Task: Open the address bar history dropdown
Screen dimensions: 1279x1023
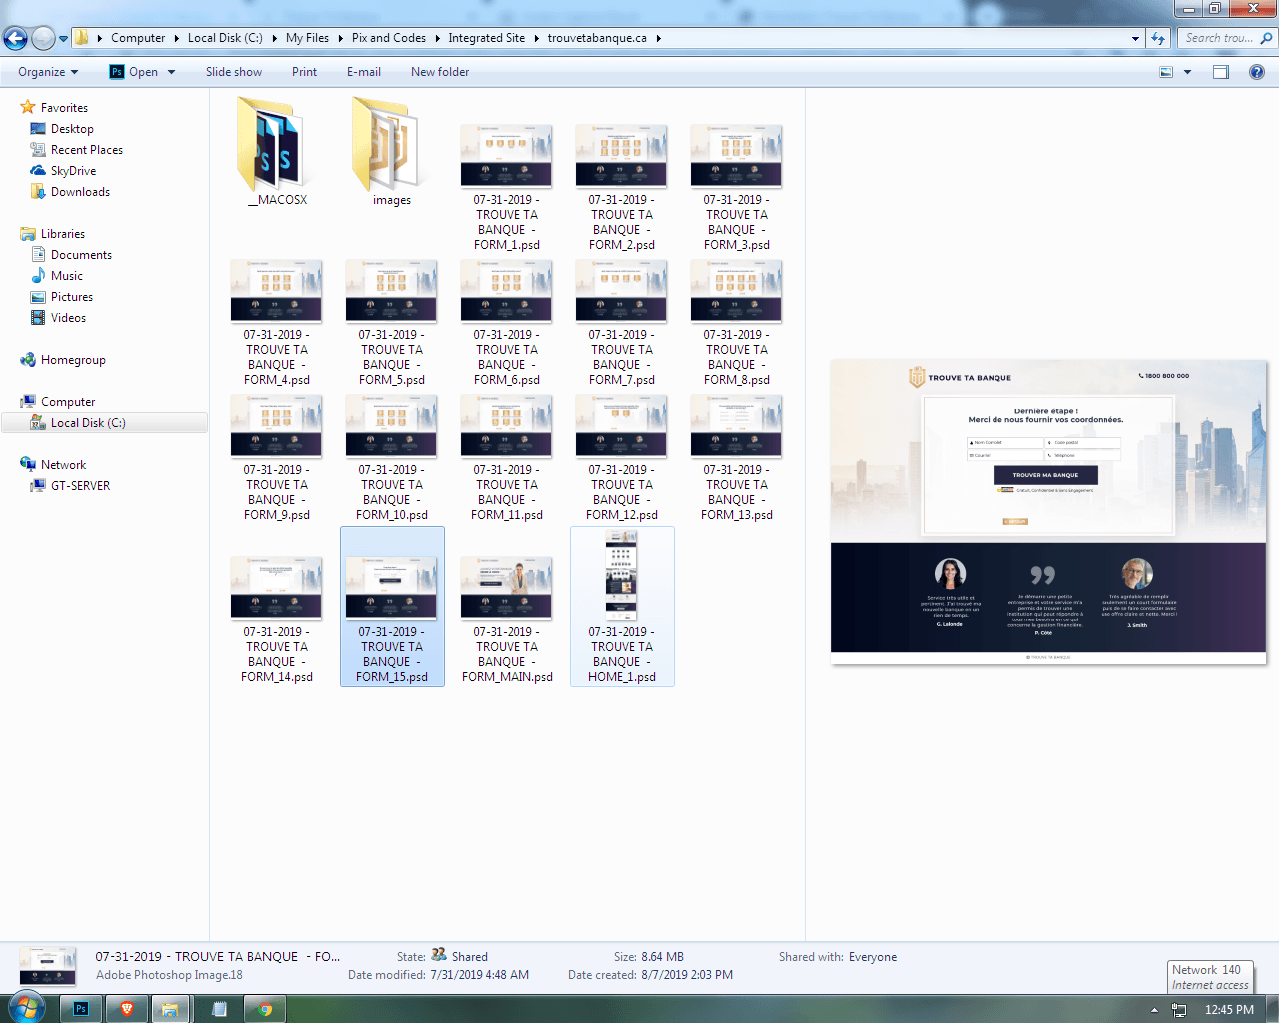Action: coord(1135,38)
